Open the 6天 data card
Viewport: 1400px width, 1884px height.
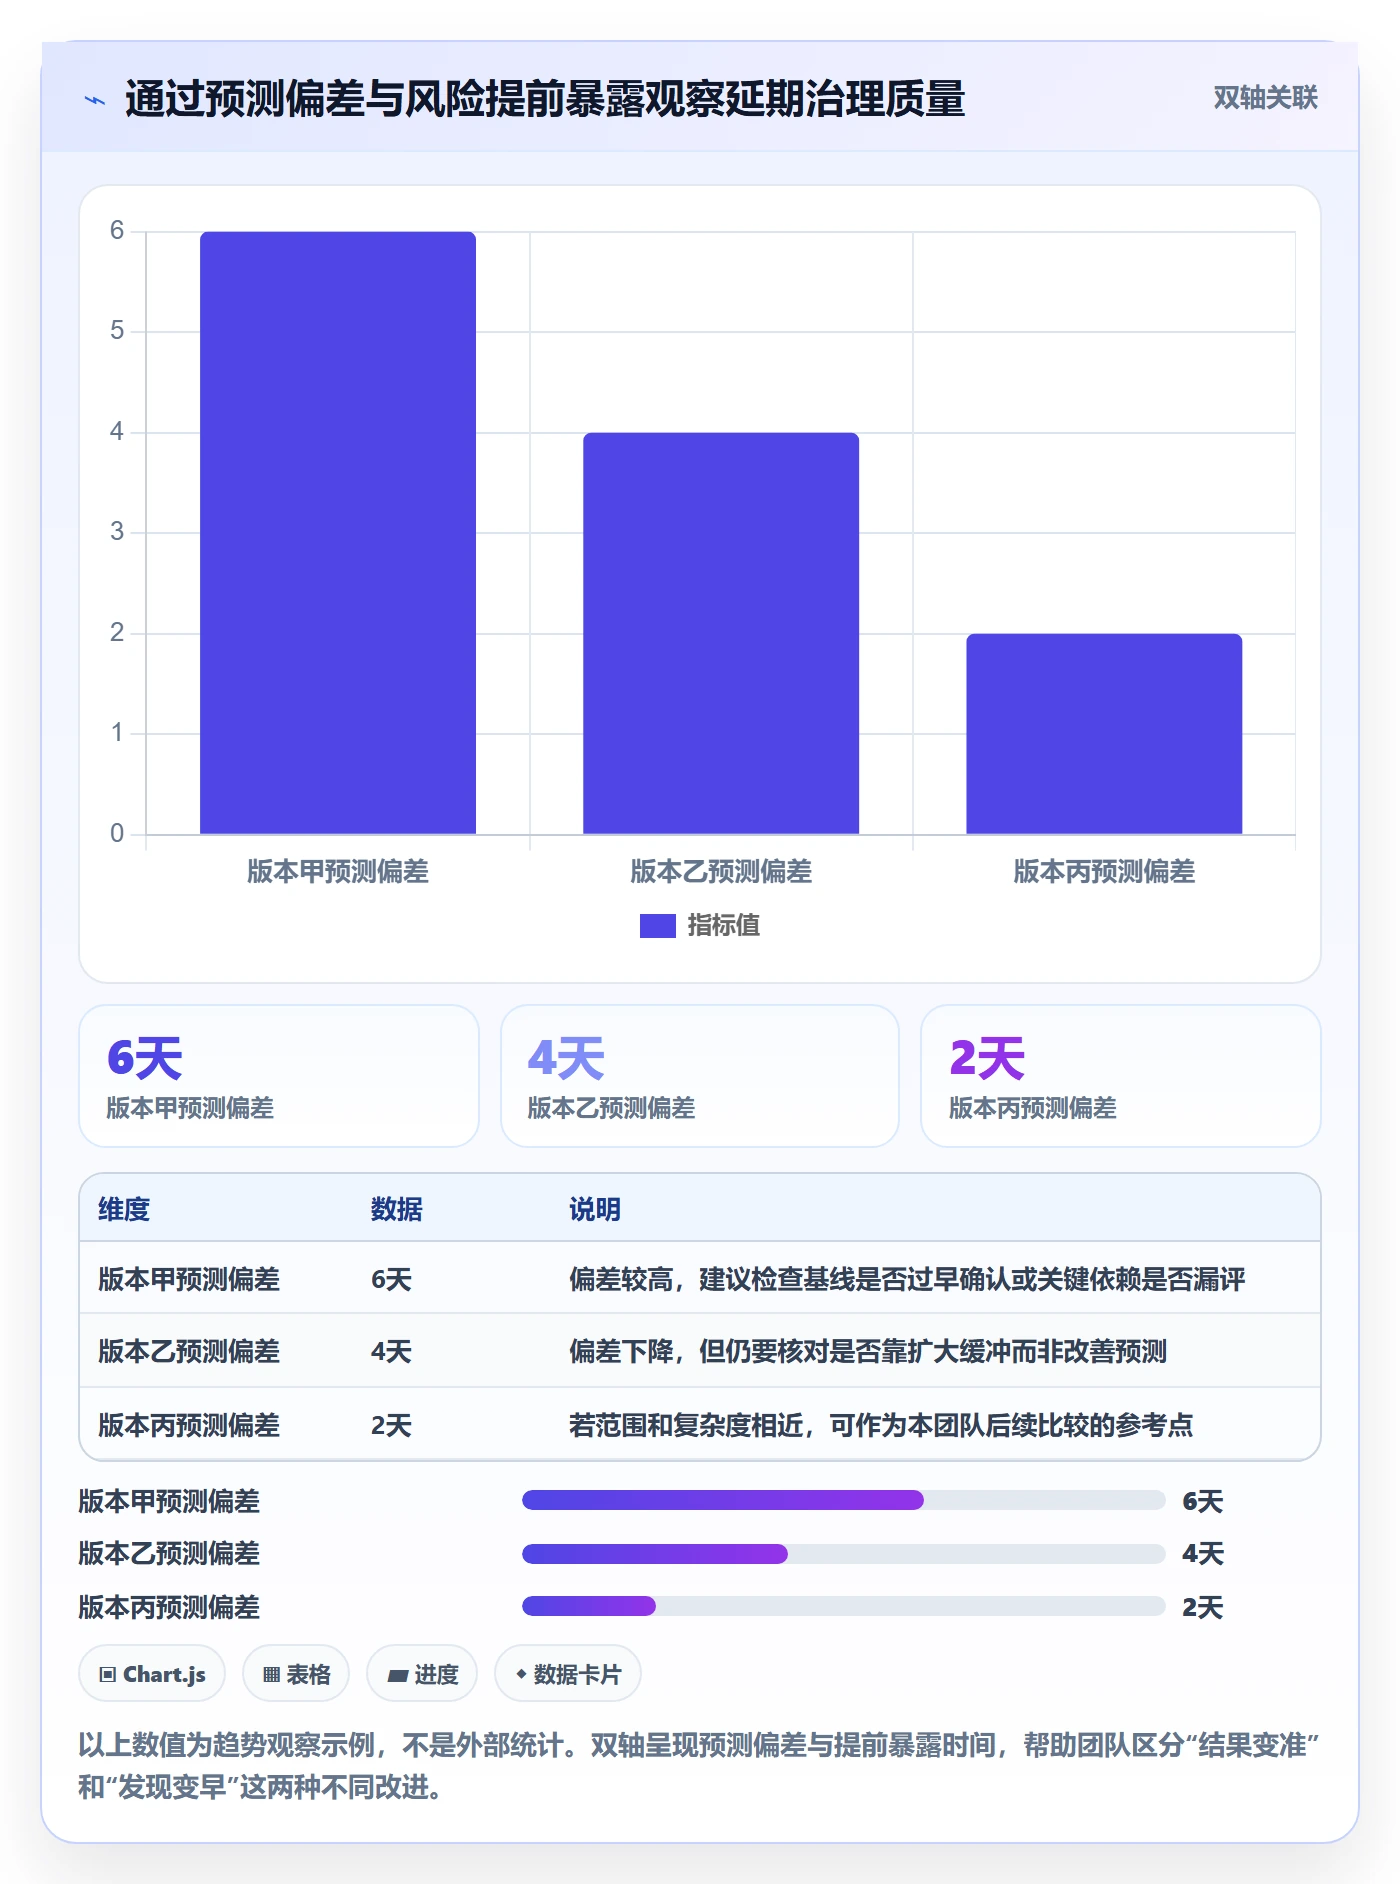coord(279,1076)
